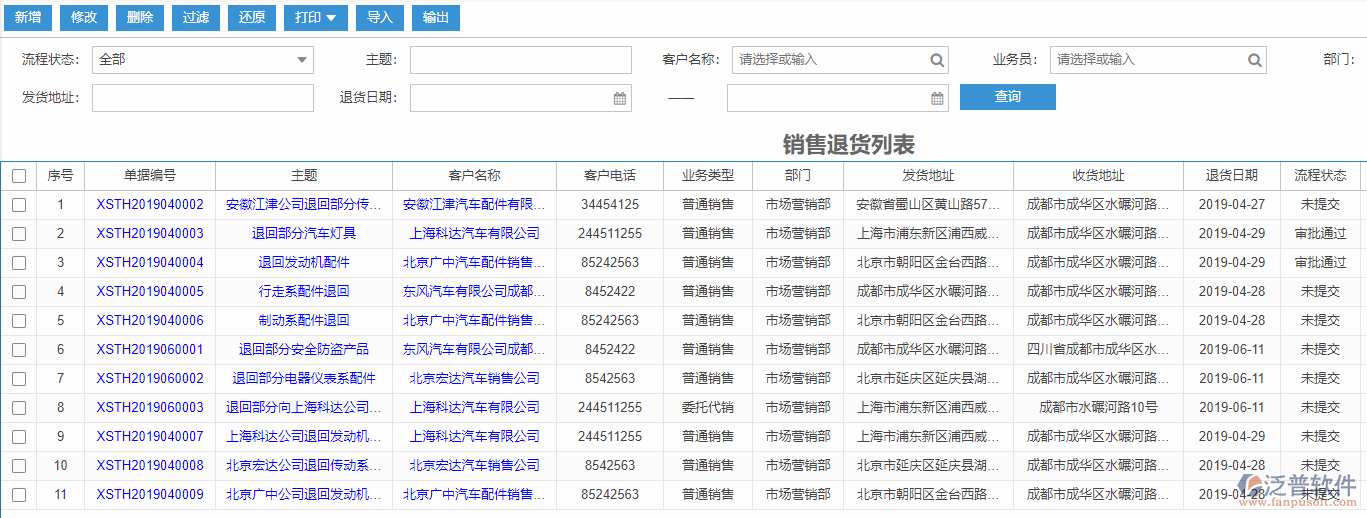Screen dimensions: 1367x518
Task: Check the checkbox for row 1
Action: click(x=19, y=205)
